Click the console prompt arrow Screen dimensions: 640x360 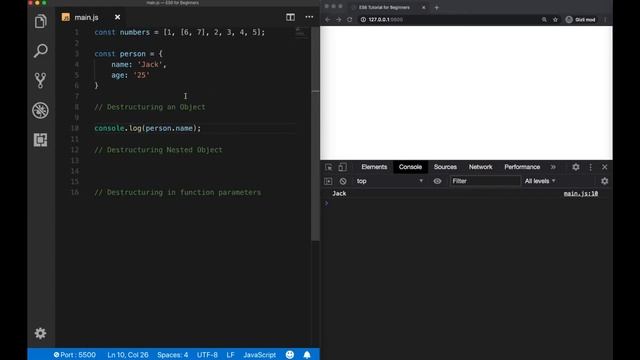327,203
